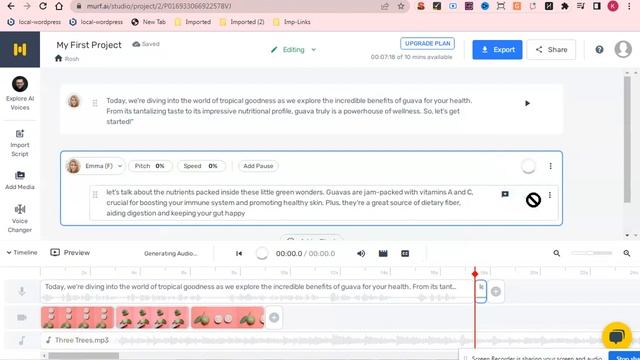This screenshot has width=640, height=360.
Task: Open the user profile avatar
Action: (623, 49)
